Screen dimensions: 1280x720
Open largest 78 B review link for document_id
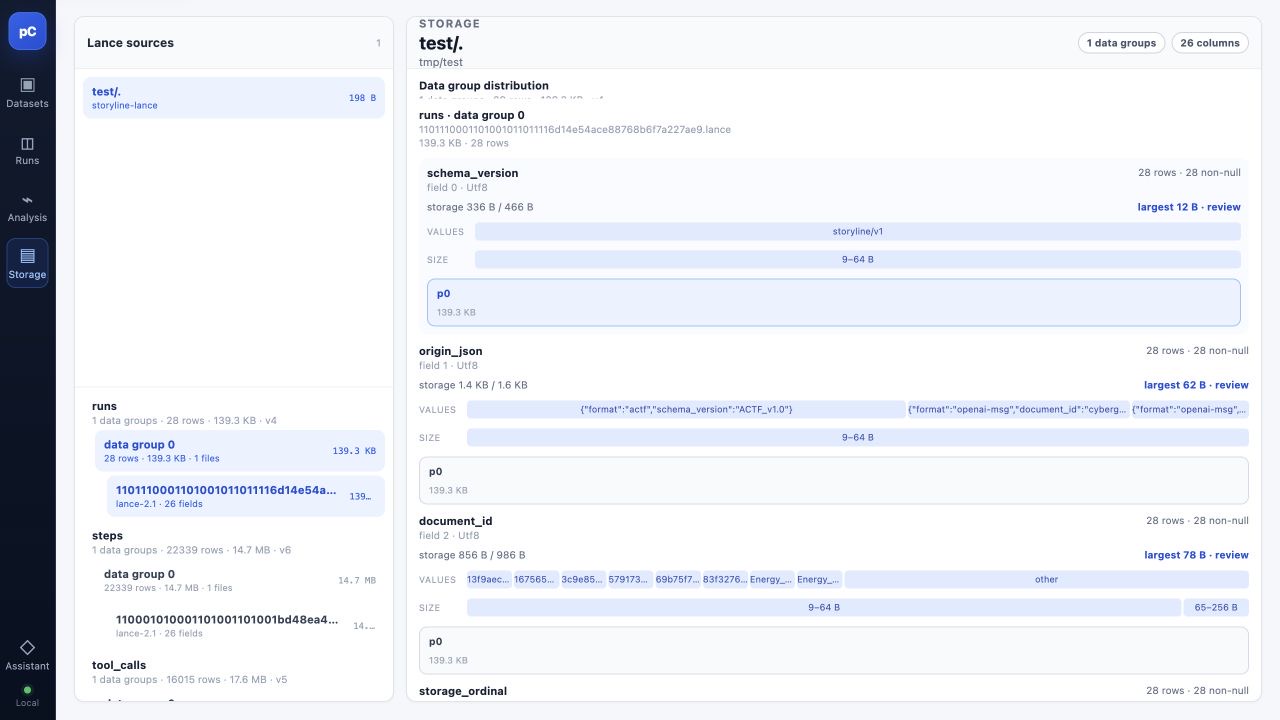1196,555
